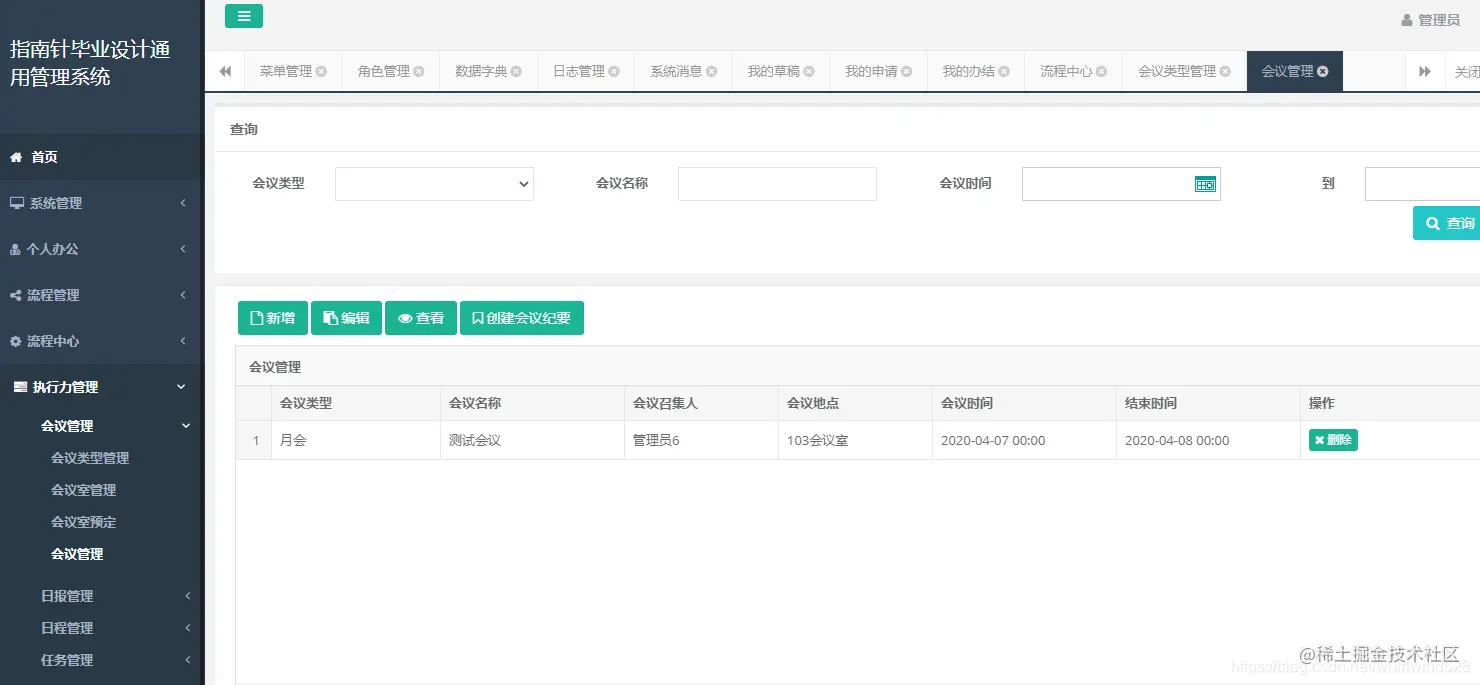The width and height of the screenshot is (1480, 685).
Task: Expand 个人办公 sidebar menu chevron
Action: click(183, 249)
